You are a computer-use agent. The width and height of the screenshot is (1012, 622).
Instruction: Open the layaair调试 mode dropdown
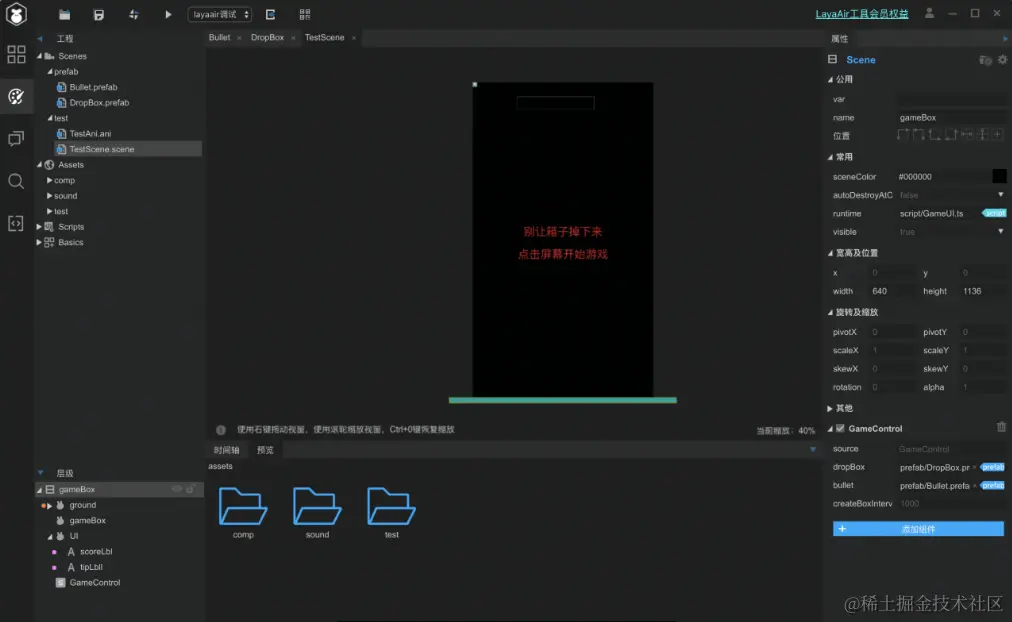pos(219,14)
